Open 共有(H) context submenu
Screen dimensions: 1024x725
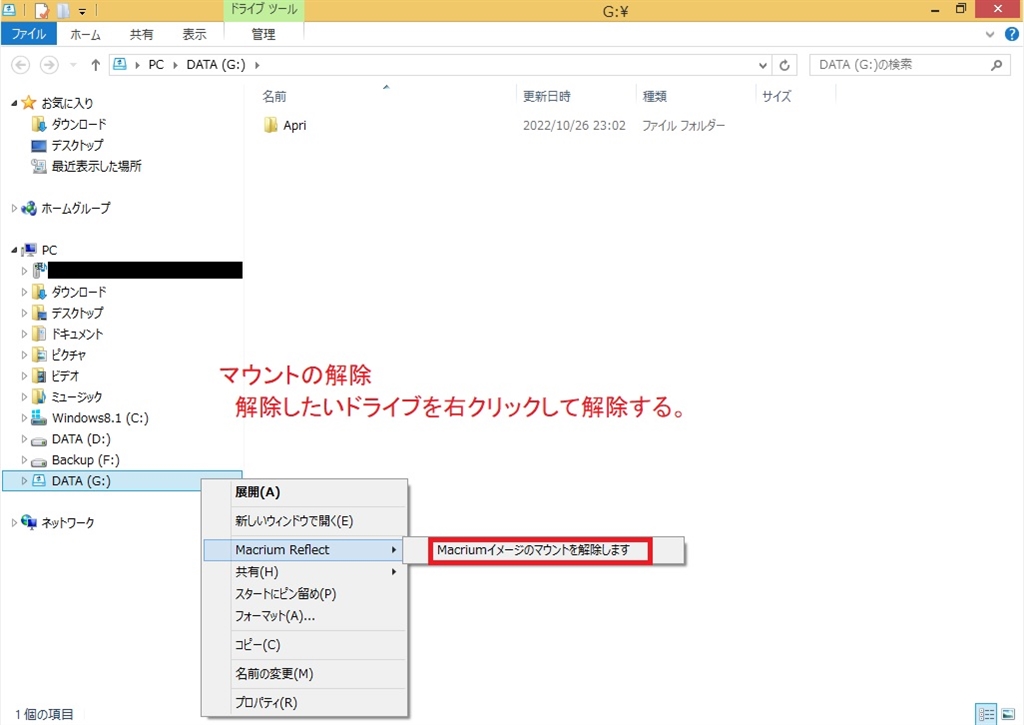[x=305, y=572]
